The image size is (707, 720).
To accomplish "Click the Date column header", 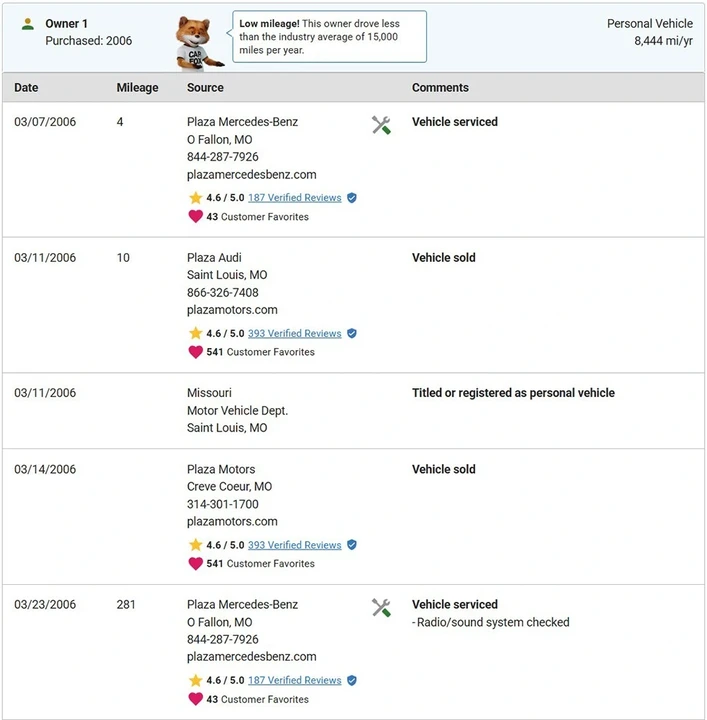I will pyautogui.click(x=26, y=88).
